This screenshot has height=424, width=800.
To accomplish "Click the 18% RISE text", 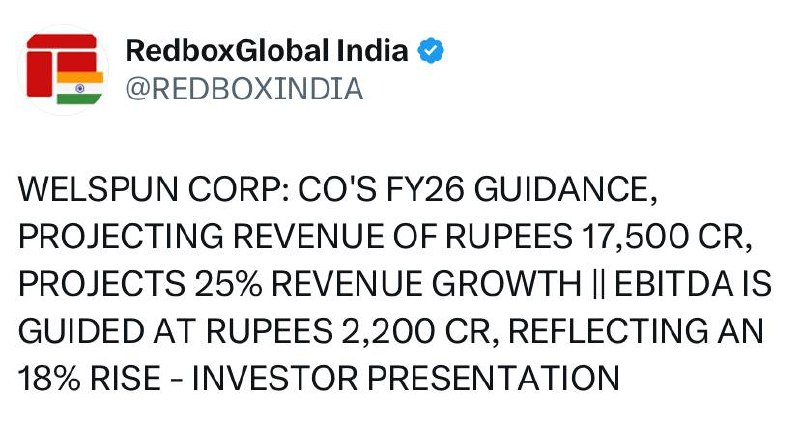I will point(89,379).
